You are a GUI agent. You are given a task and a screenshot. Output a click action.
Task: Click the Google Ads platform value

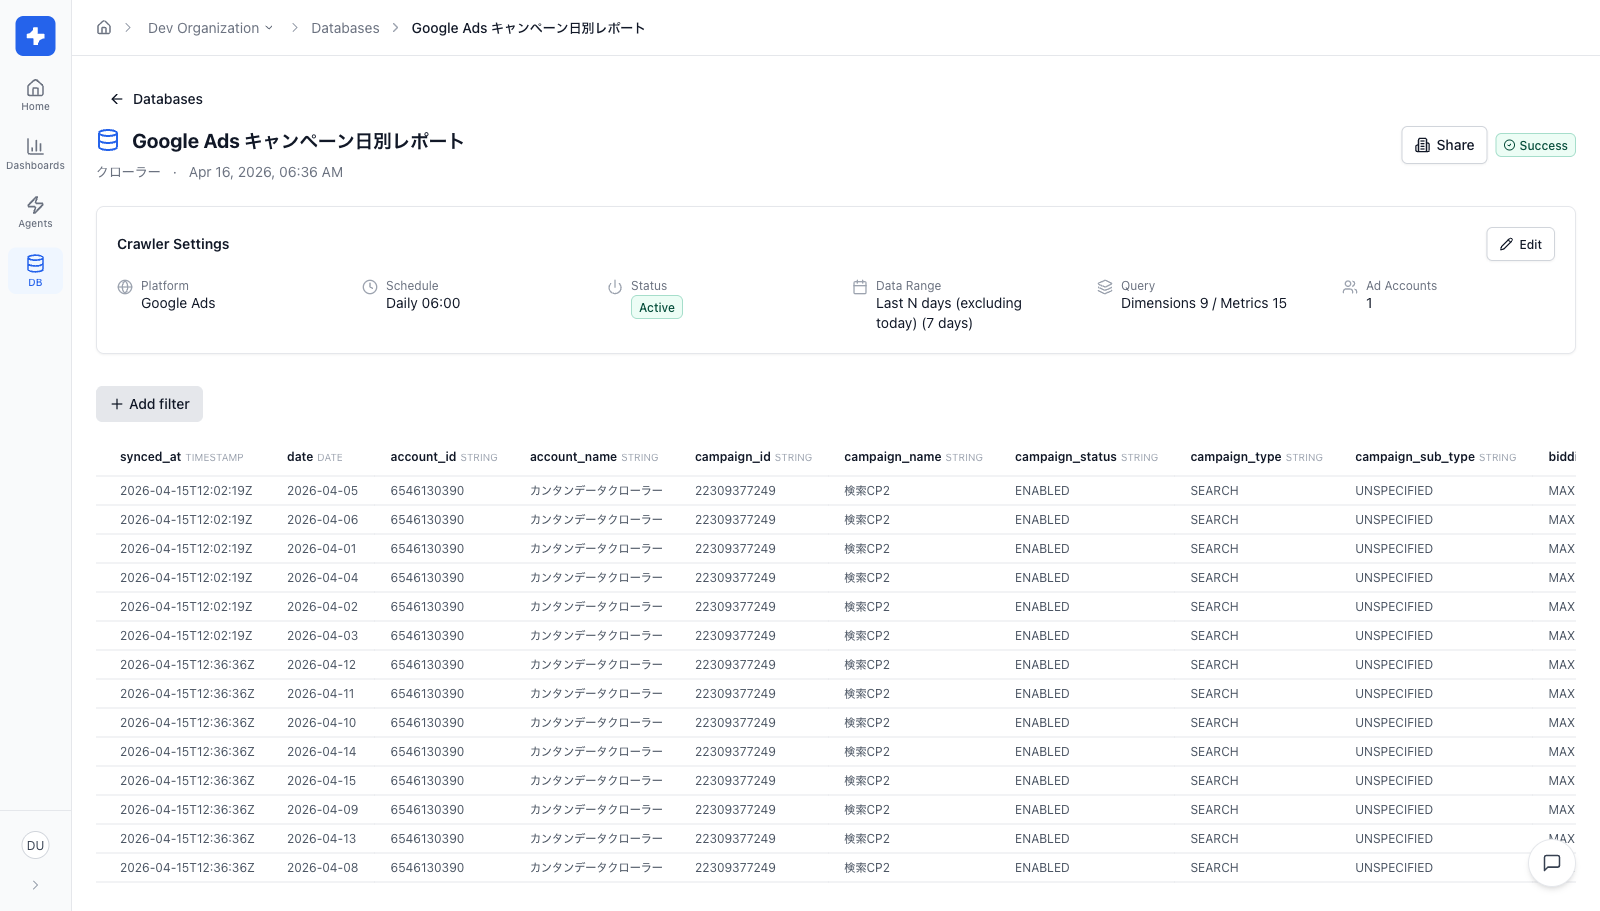click(x=178, y=303)
